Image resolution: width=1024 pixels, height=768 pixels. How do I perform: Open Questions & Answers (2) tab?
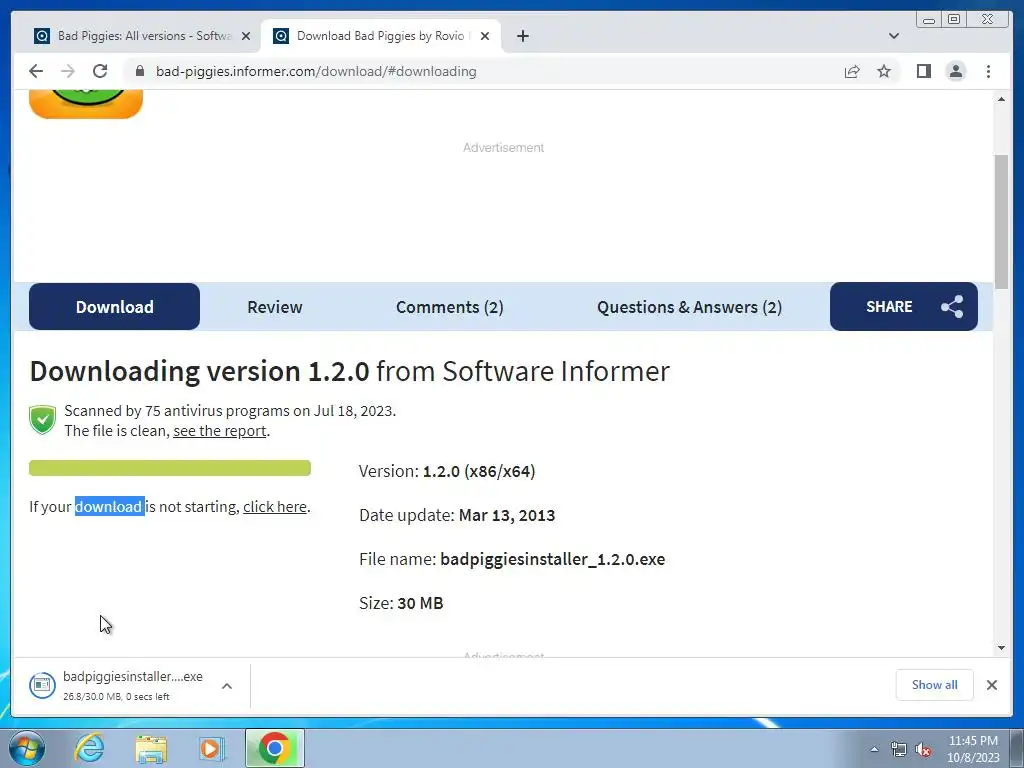(x=689, y=307)
